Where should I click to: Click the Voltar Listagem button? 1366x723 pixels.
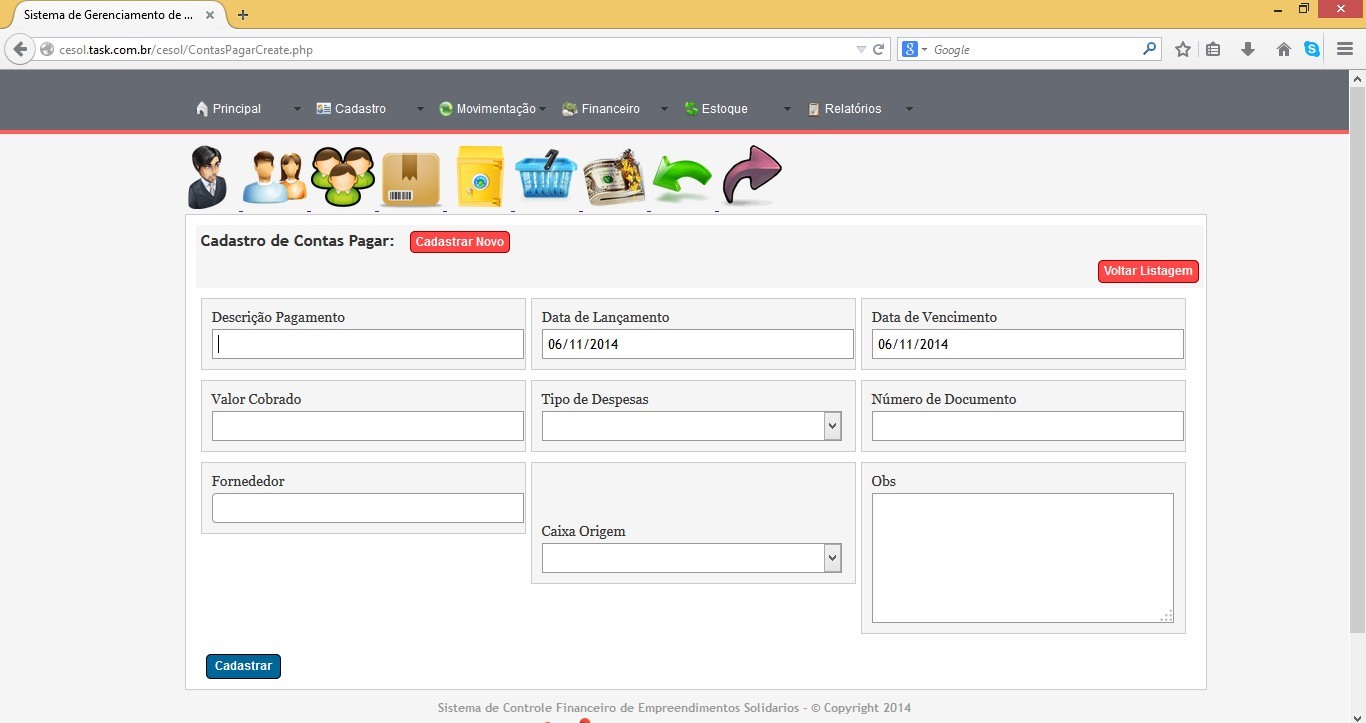tap(1147, 271)
